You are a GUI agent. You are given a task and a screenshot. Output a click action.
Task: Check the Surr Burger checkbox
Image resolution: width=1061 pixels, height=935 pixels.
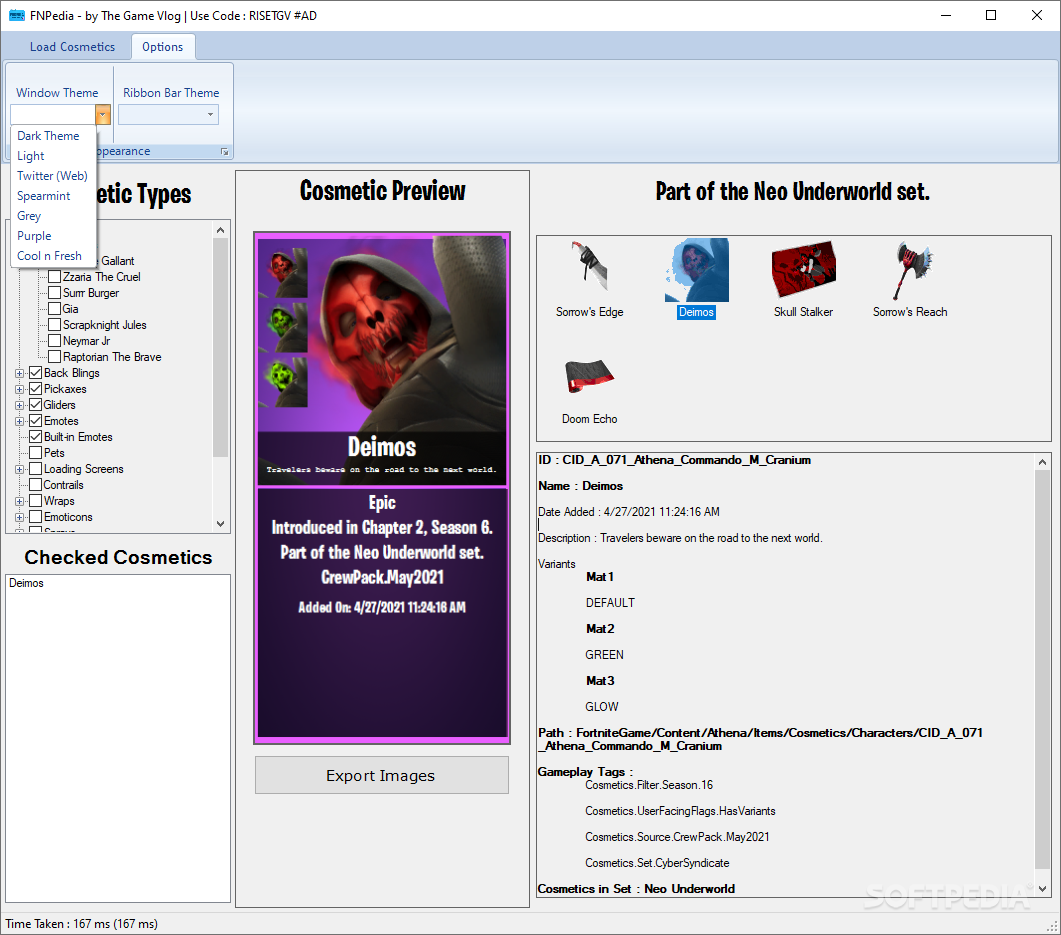click(x=55, y=293)
